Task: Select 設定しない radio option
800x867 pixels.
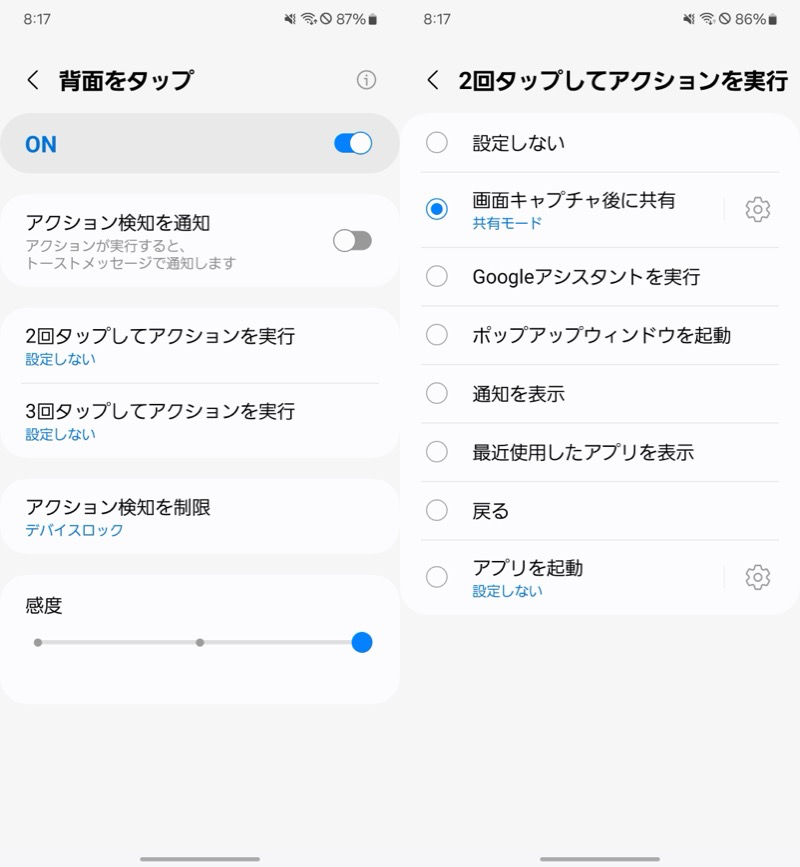Action: click(437, 143)
